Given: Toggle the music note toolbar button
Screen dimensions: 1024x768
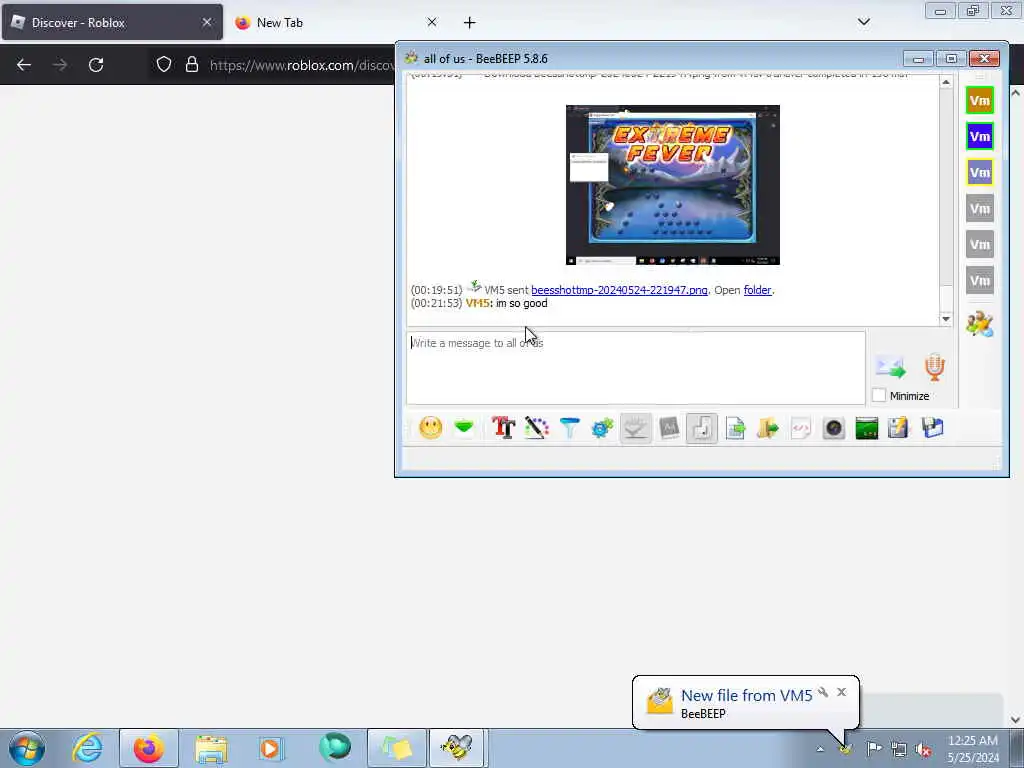Looking at the screenshot, I should pyautogui.click(x=702, y=428).
